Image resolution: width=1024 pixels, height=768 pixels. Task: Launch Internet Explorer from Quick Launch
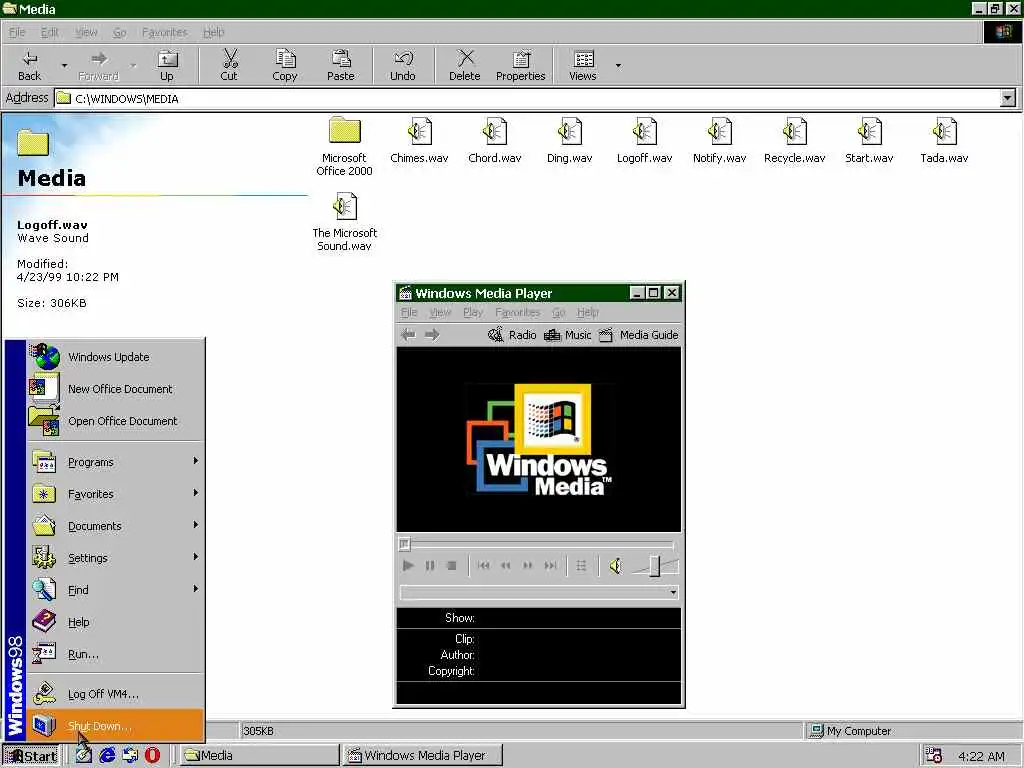point(107,756)
